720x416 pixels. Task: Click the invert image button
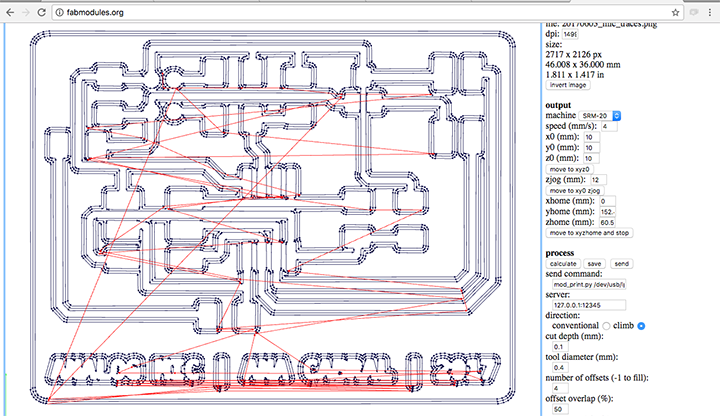568,85
